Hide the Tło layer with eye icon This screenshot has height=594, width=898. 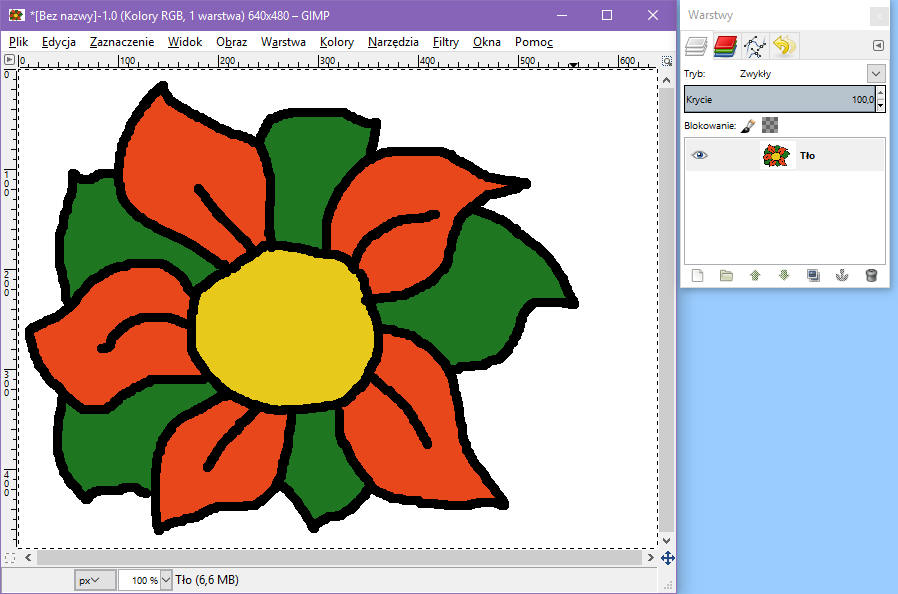[x=699, y=155]
